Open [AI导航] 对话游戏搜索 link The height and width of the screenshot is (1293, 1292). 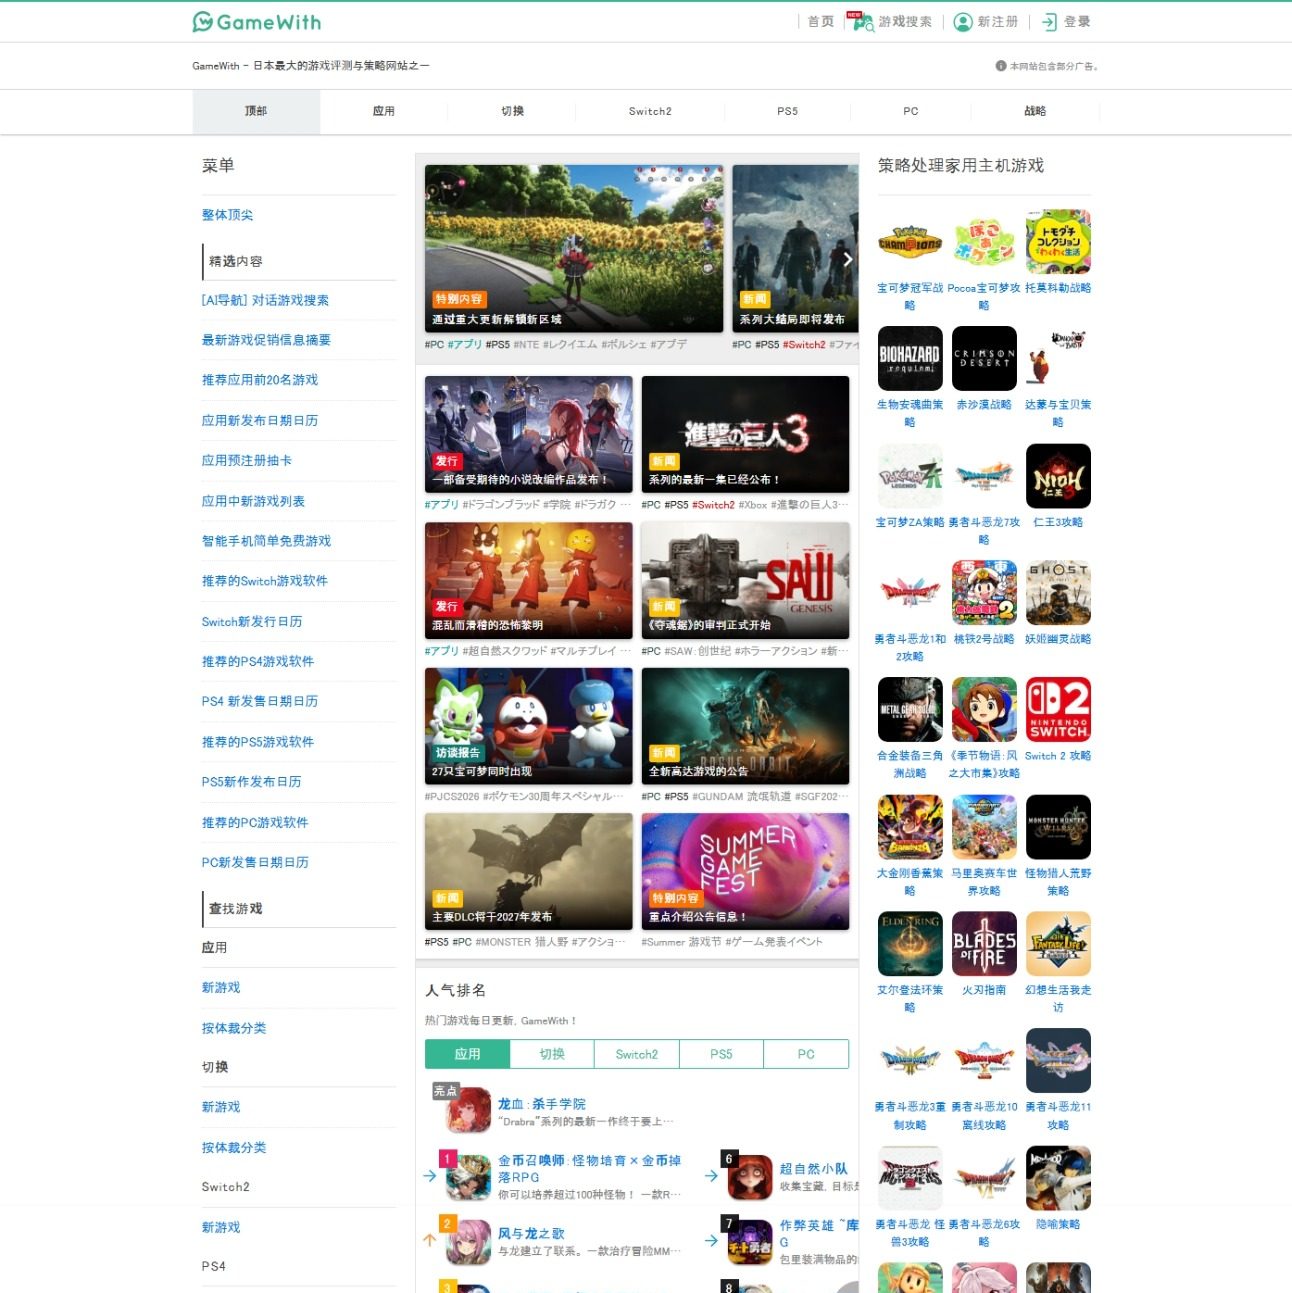coord(265,300)
